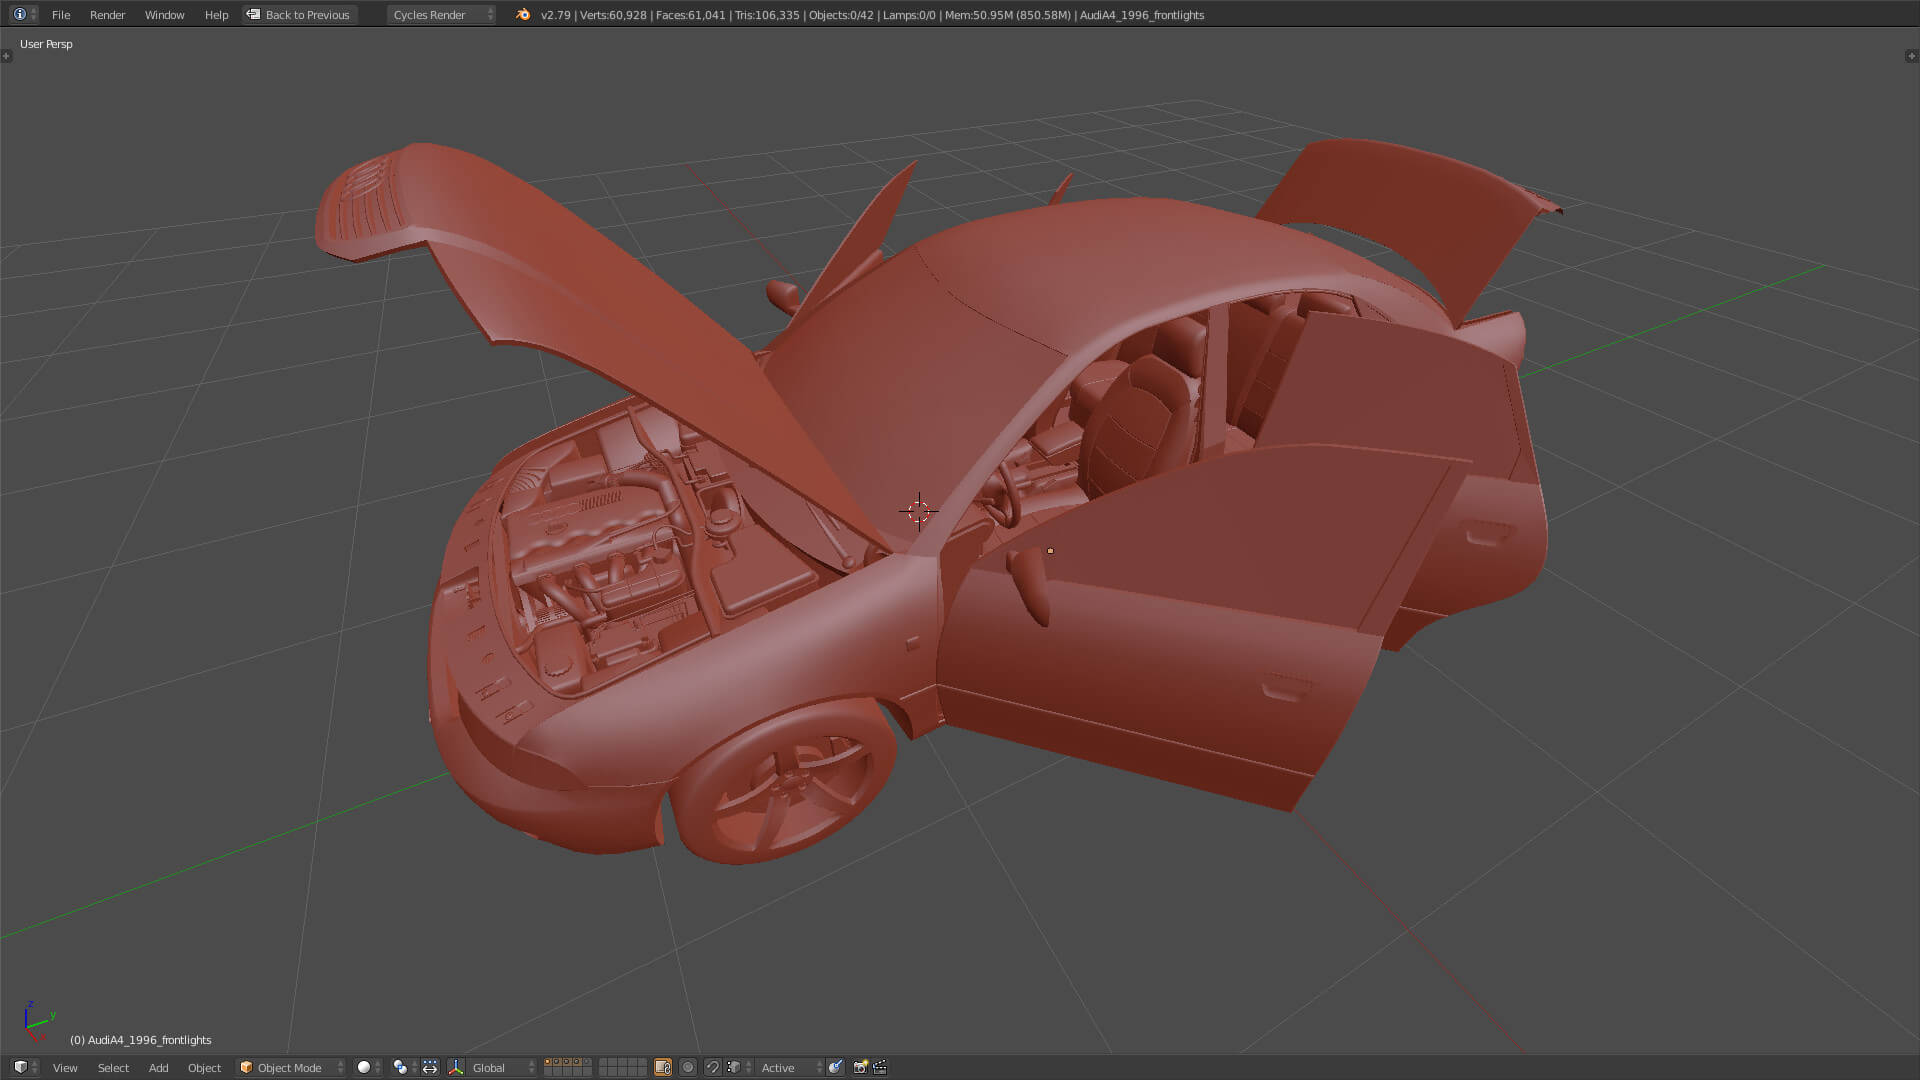Image resolution: width=1920 pixels, height=1080 pixels.
Task: Open the viewport shading selector
Action: click(368, 1067)
